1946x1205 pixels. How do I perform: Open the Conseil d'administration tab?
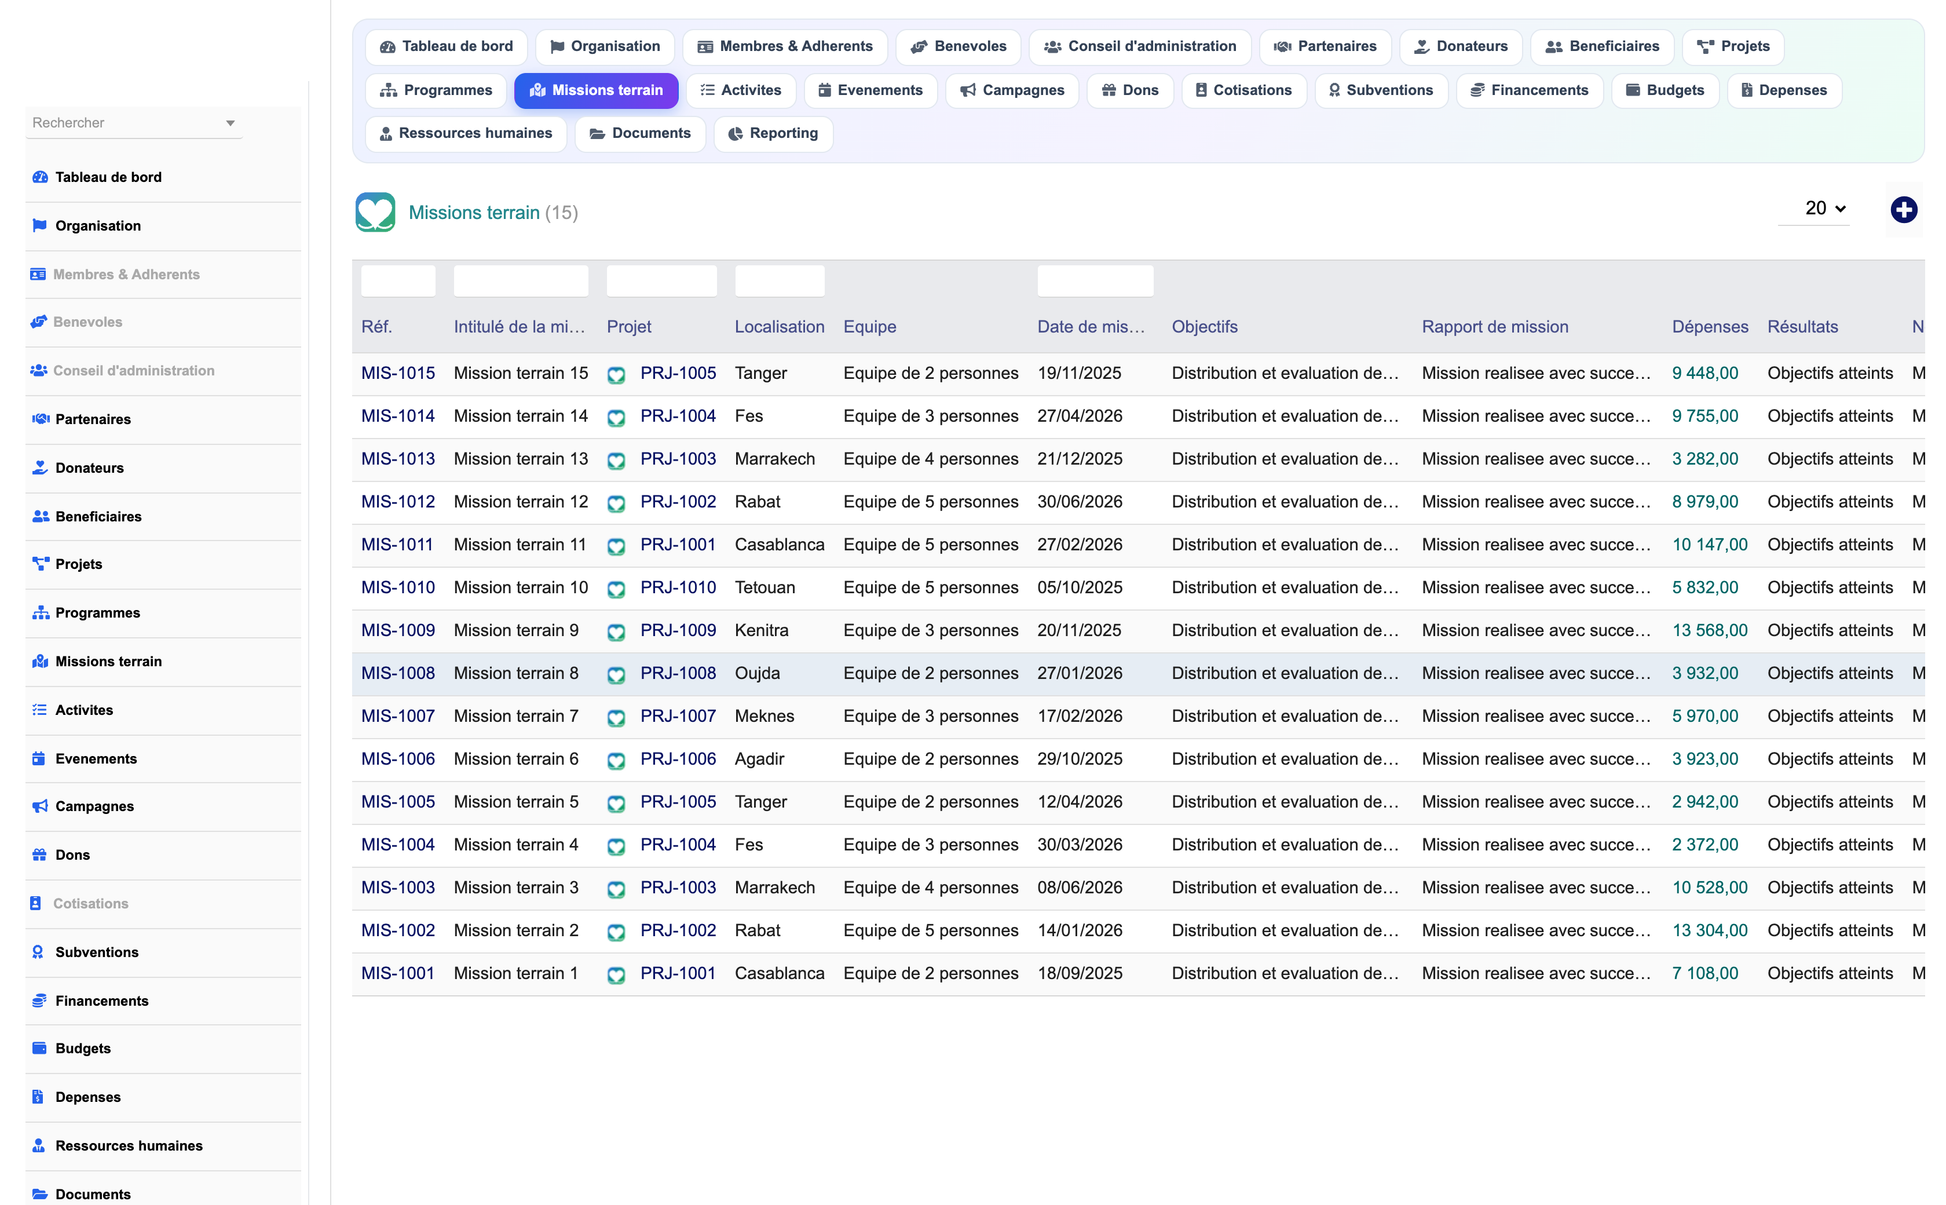pos(1140,46)
